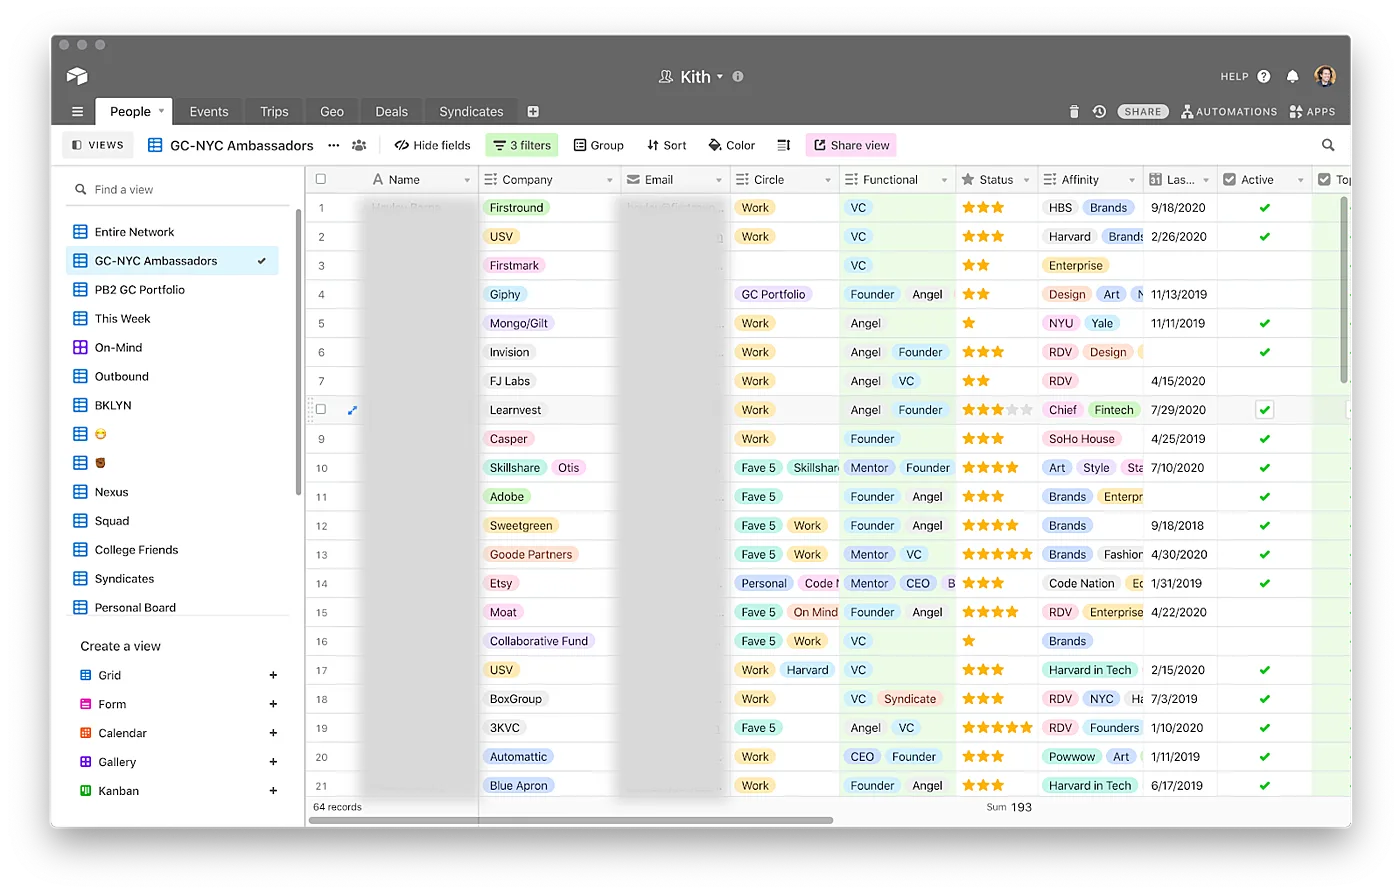Open the bear emoji named view
This screenshot has width=1400, height=893.
pos(172,463)
